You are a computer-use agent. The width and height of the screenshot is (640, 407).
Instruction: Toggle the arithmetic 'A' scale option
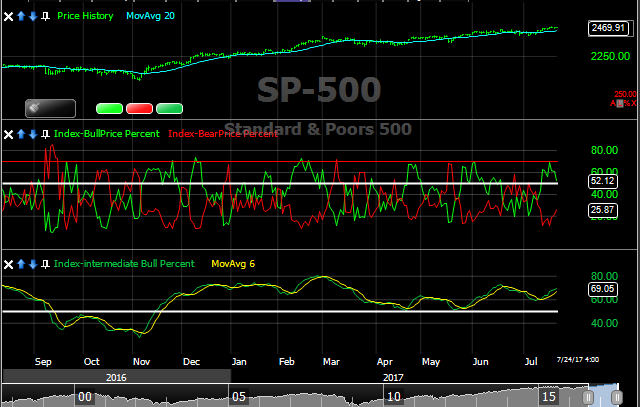coord(613,103)
